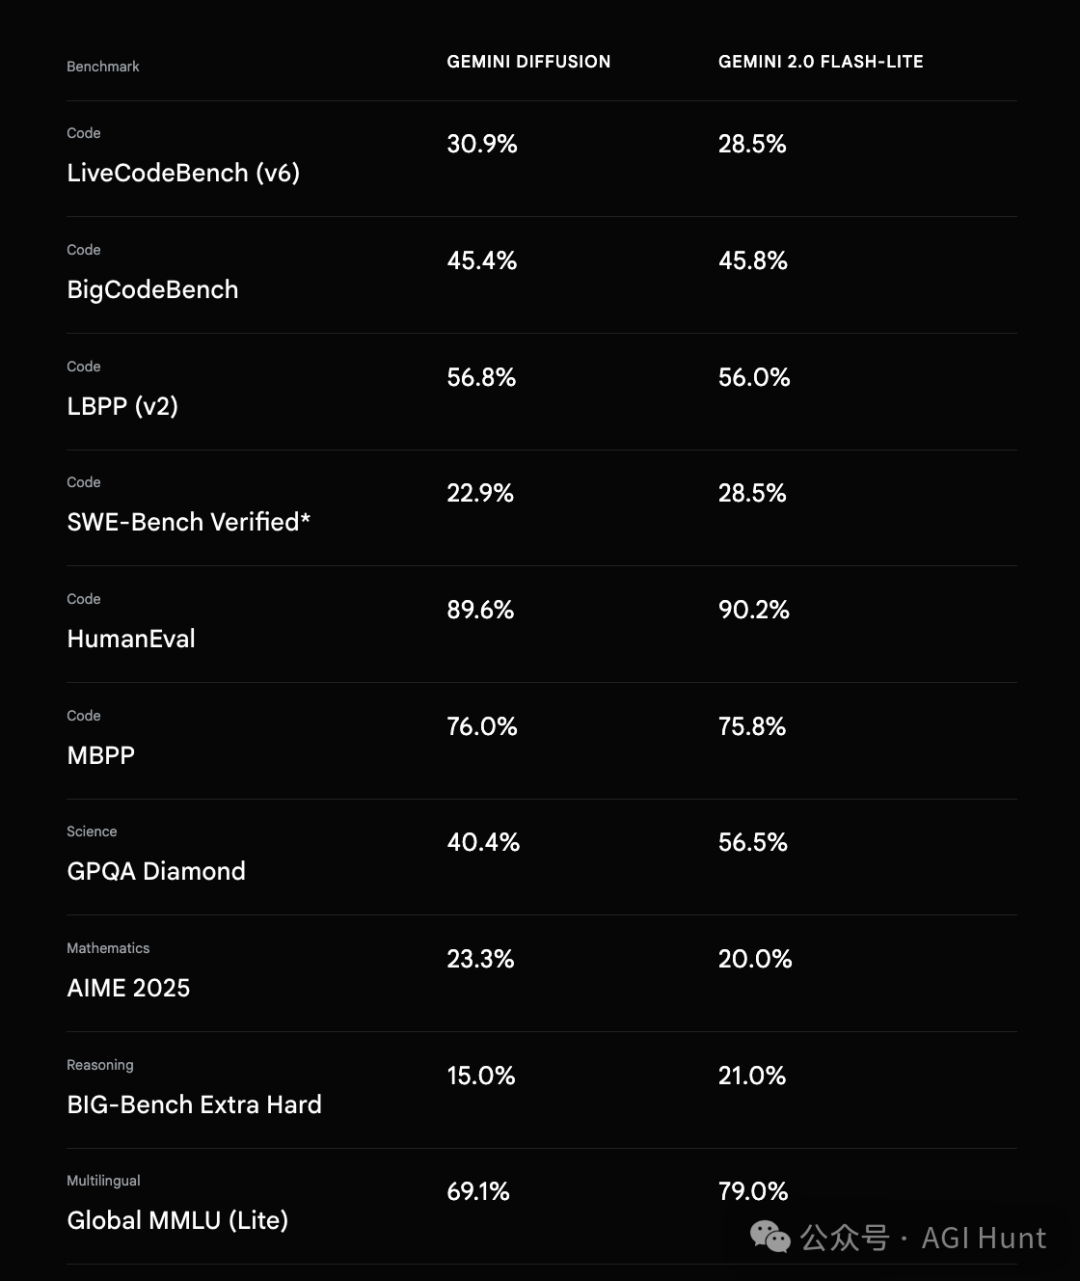Image resolution: width=1080 pixels, height=1281 pixels.
Task: Click the Reasoning category label
Action: [x=100, y=1065]
